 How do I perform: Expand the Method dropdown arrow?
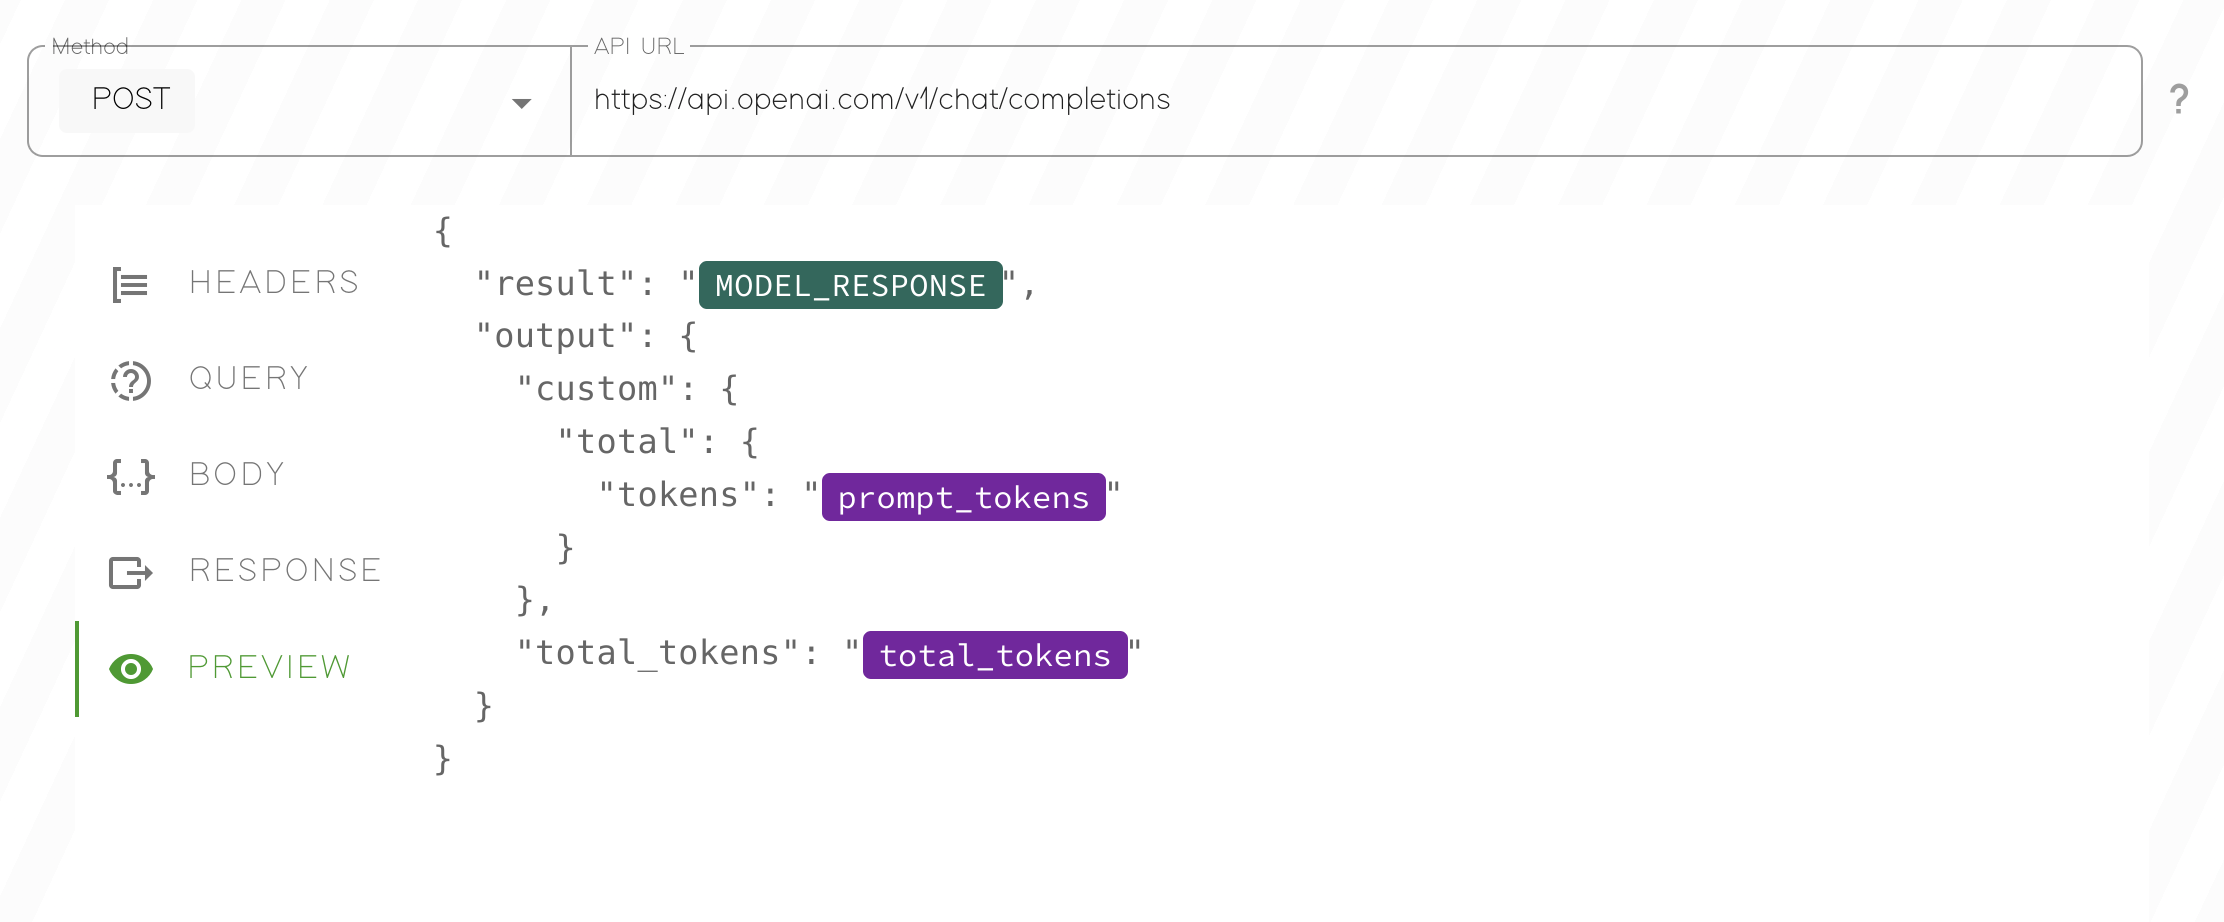[x=521, y=103]
